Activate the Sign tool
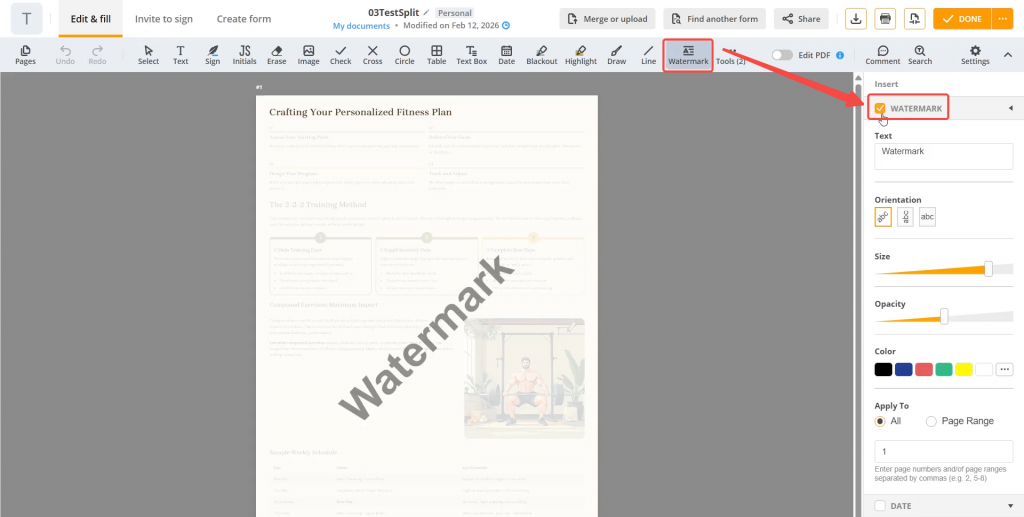The height and width of the screenshot is (517, 1024). click(212, 55)
